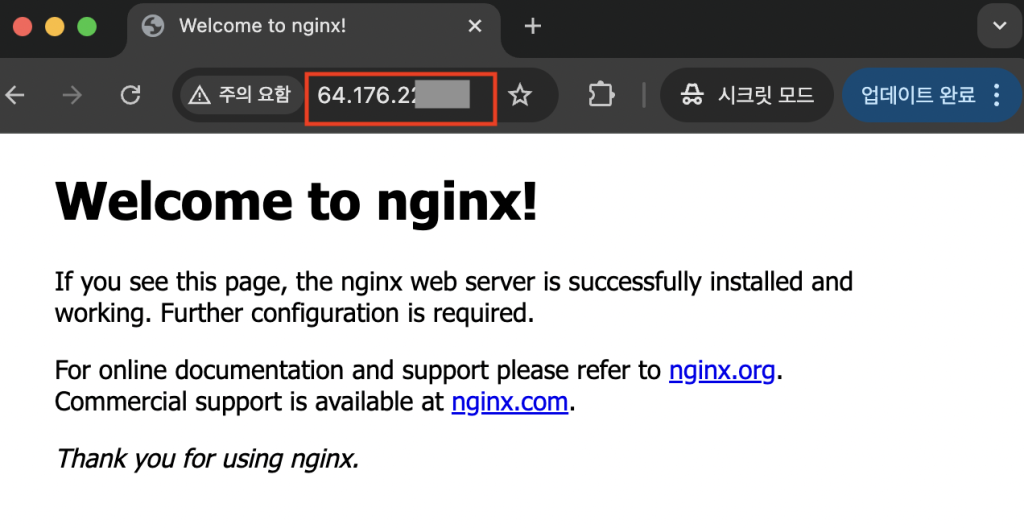Viewport: 1024px width, 528px height.
Task: Click the 'Further configuration is required.' text
Action: (x=347, y=314)
